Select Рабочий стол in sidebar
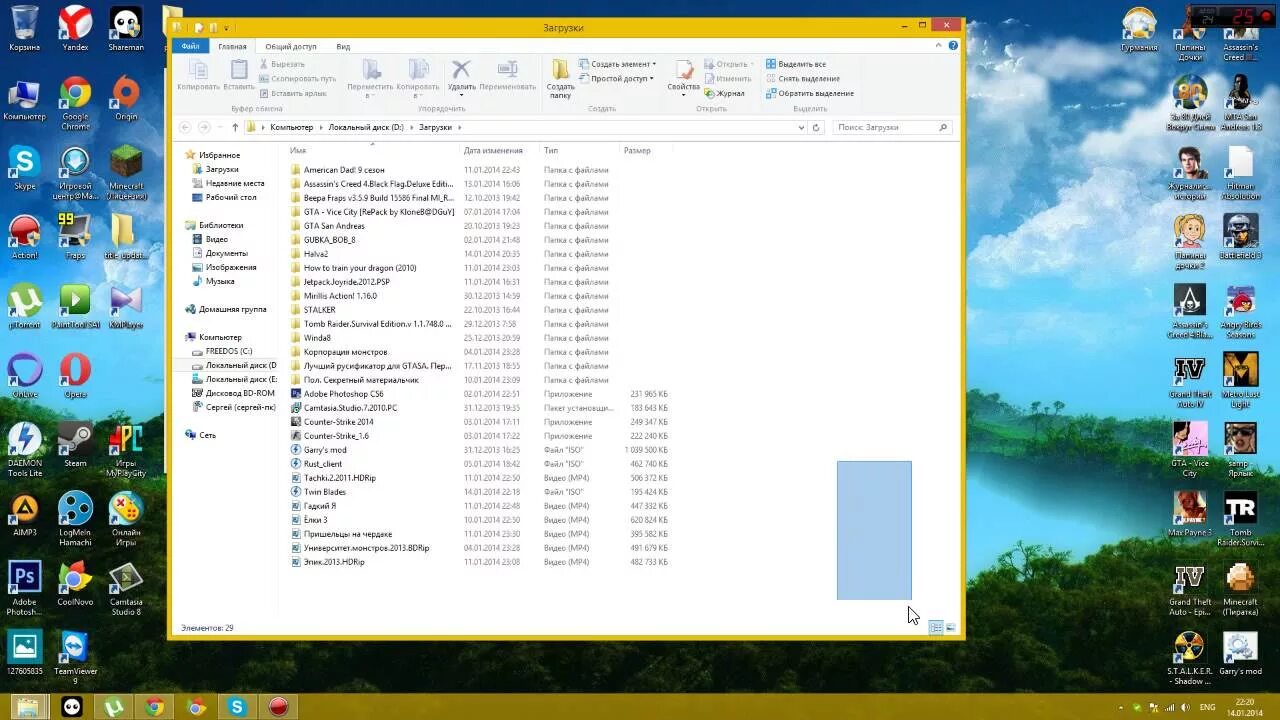Screen dimensions: 1280x720 tap(231, 197)
